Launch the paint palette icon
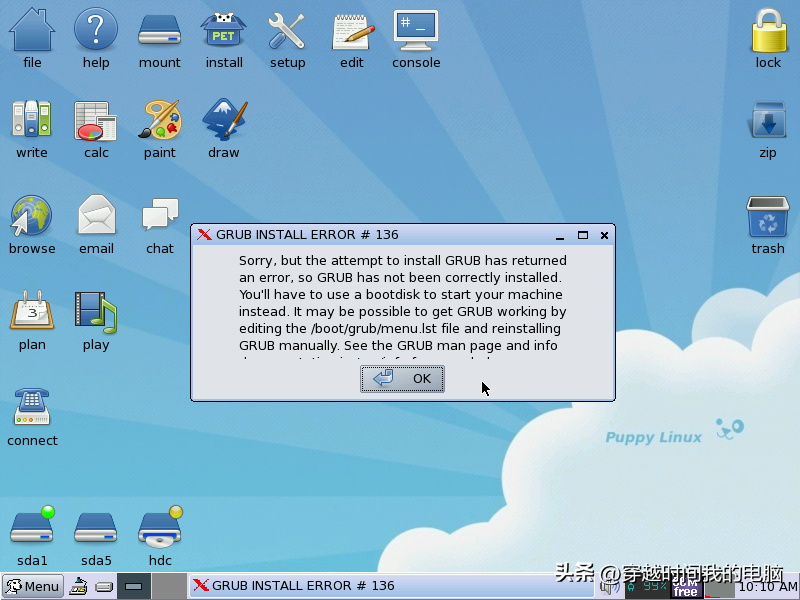 (160, 119)
